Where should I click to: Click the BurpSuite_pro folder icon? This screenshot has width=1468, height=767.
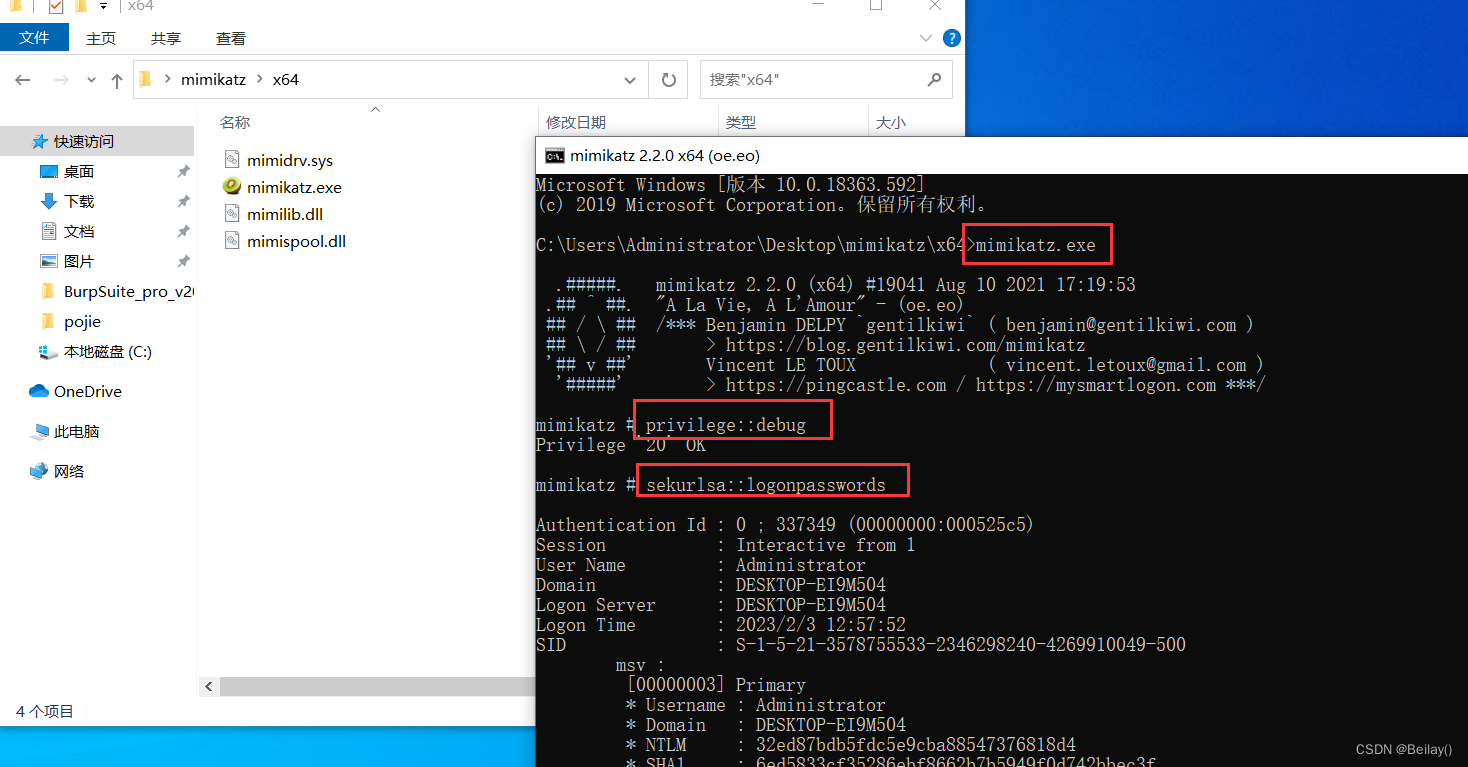(x=48, y=291)
